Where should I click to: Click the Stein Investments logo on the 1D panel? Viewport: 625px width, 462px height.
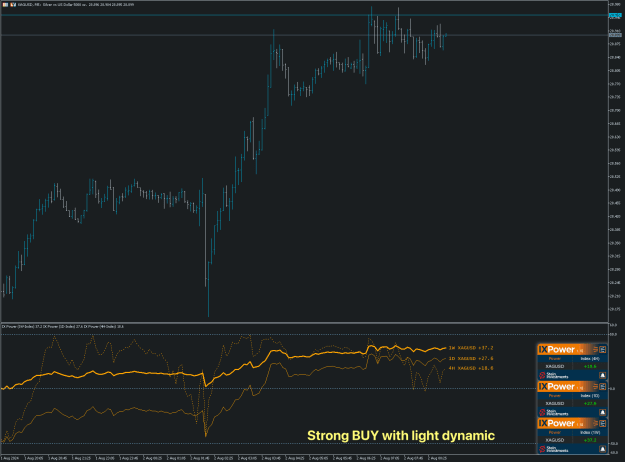coord(554,413)
